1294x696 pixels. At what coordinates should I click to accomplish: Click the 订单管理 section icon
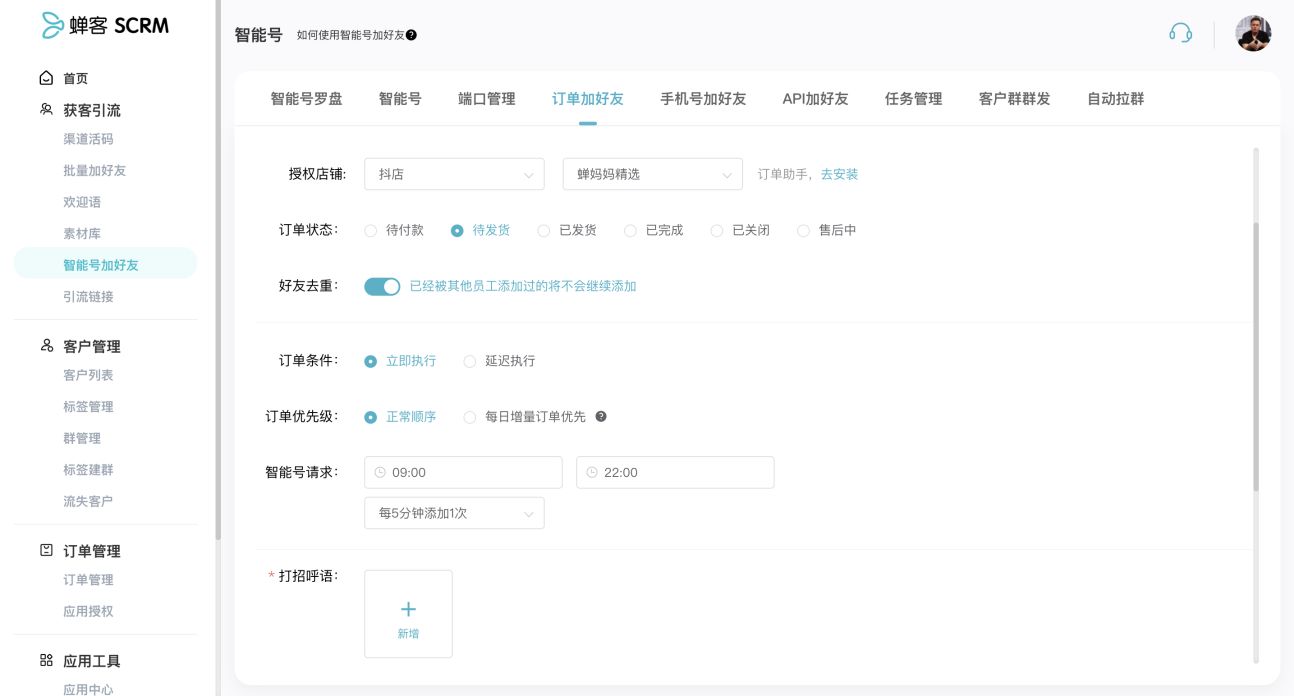[x=46, y=550]
